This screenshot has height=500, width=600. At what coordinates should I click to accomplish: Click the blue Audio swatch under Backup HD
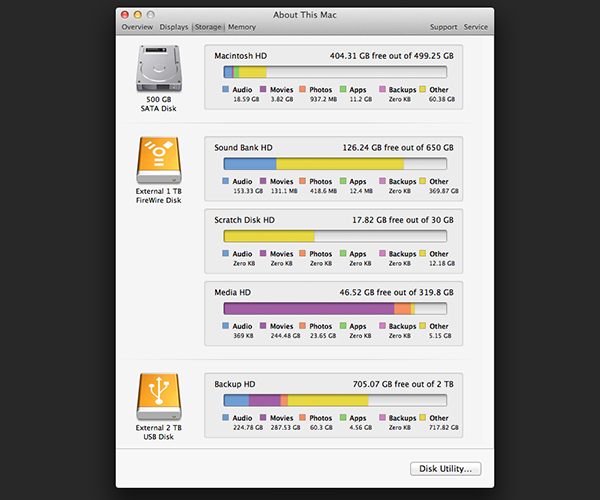pyautogui.click(x=225, y=417)
